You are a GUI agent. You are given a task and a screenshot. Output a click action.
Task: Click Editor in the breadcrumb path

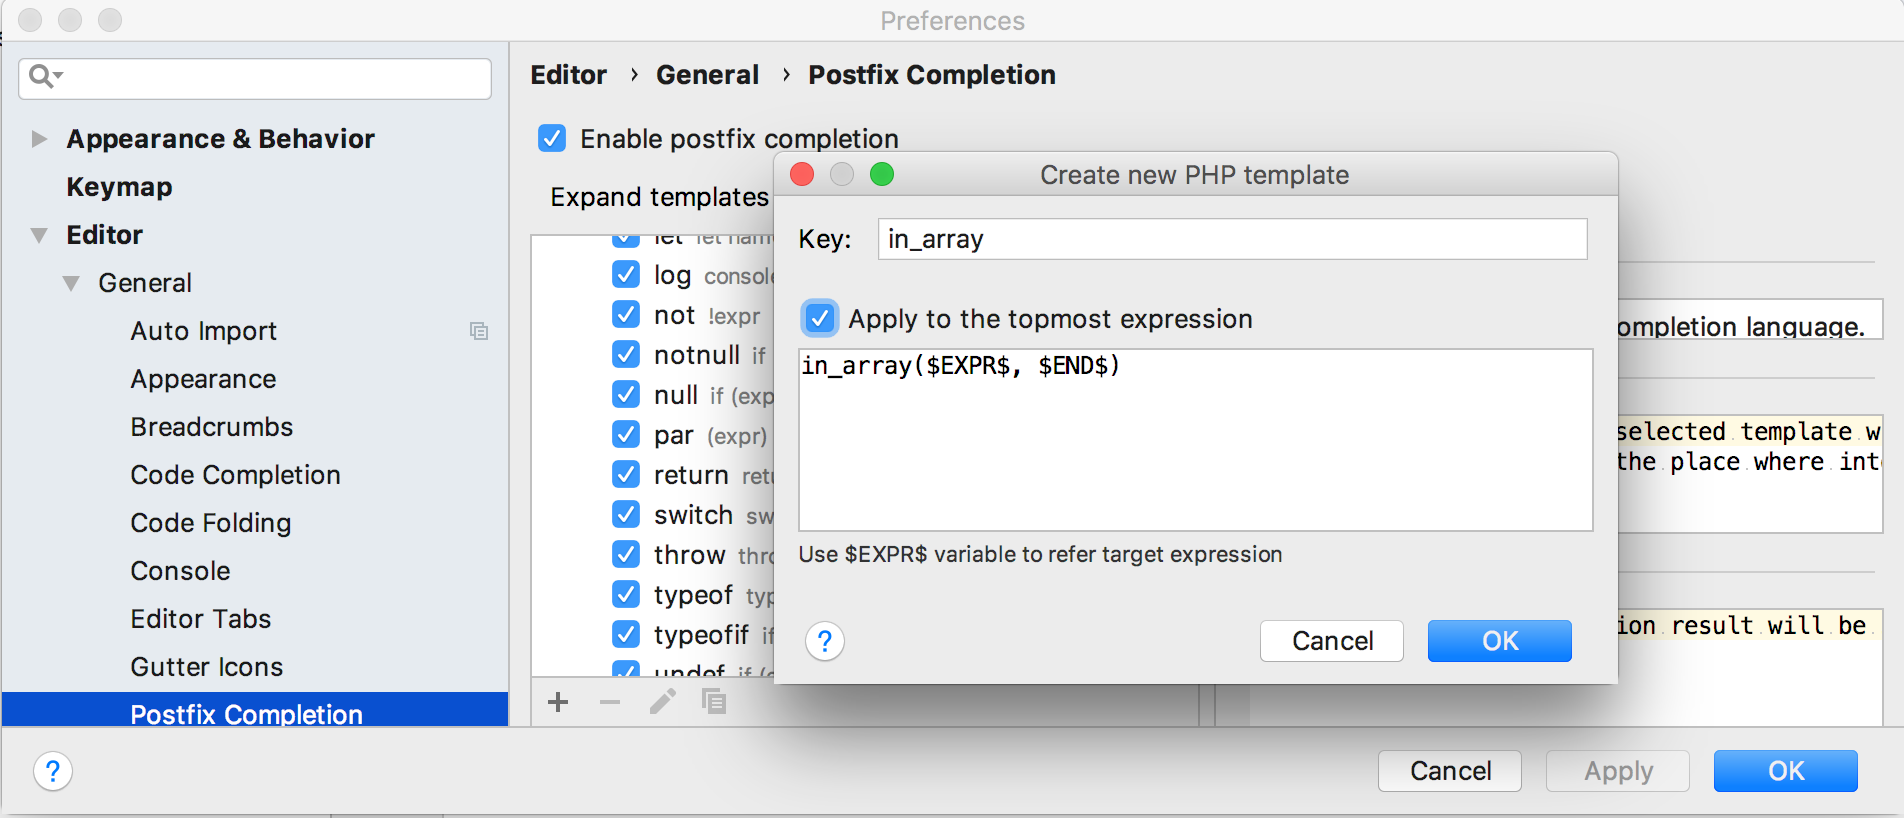click(568, 75)
